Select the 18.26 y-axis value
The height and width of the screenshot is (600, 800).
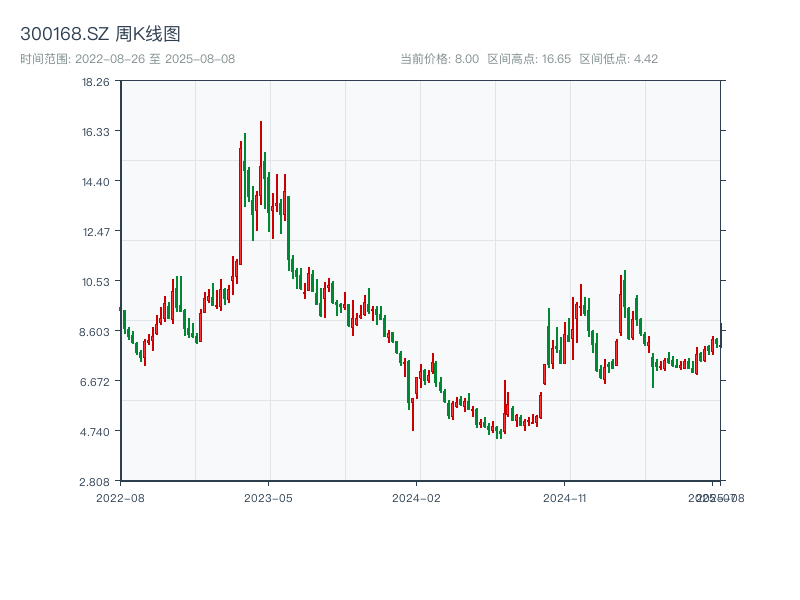coord(97,84)
